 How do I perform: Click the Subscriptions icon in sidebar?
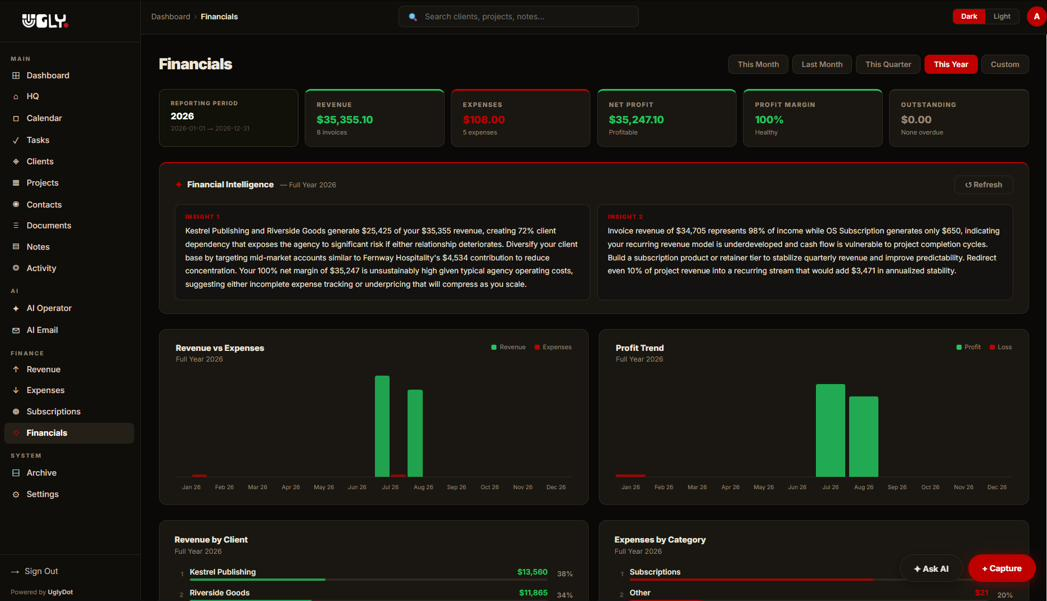(x=16, y=412)
